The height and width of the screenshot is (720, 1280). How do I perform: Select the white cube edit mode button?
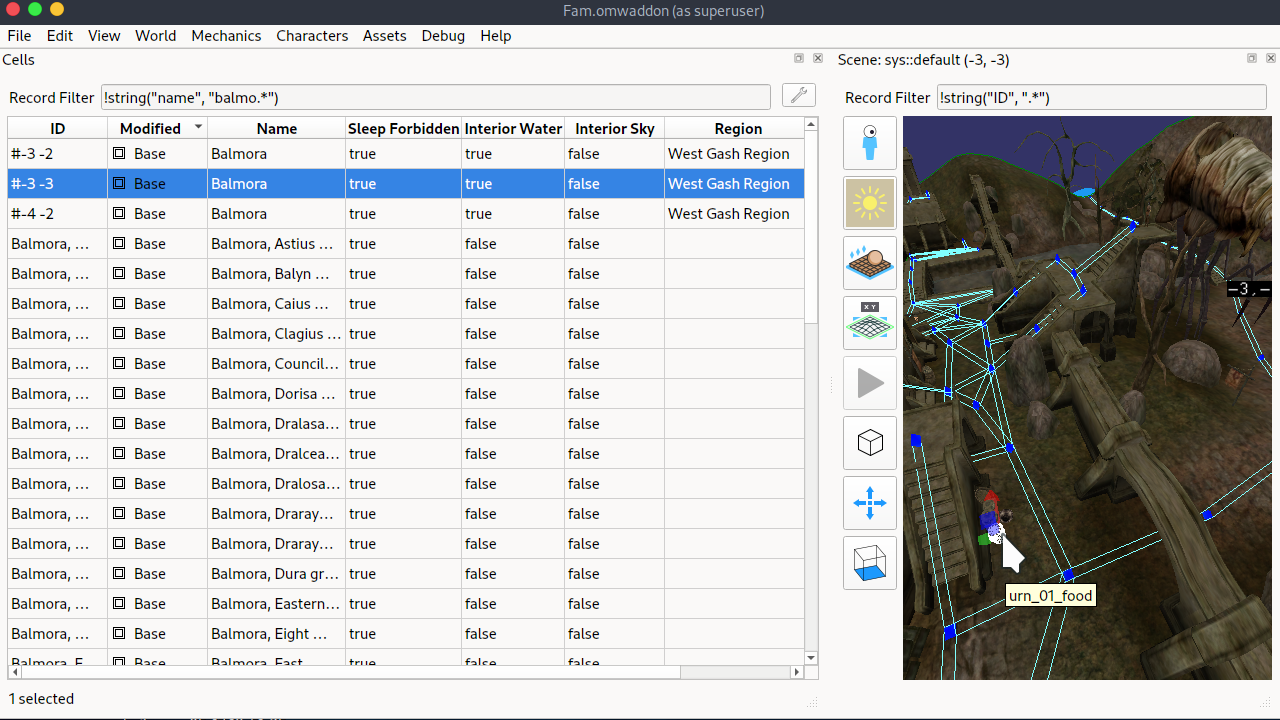click(x=870, y=443)
